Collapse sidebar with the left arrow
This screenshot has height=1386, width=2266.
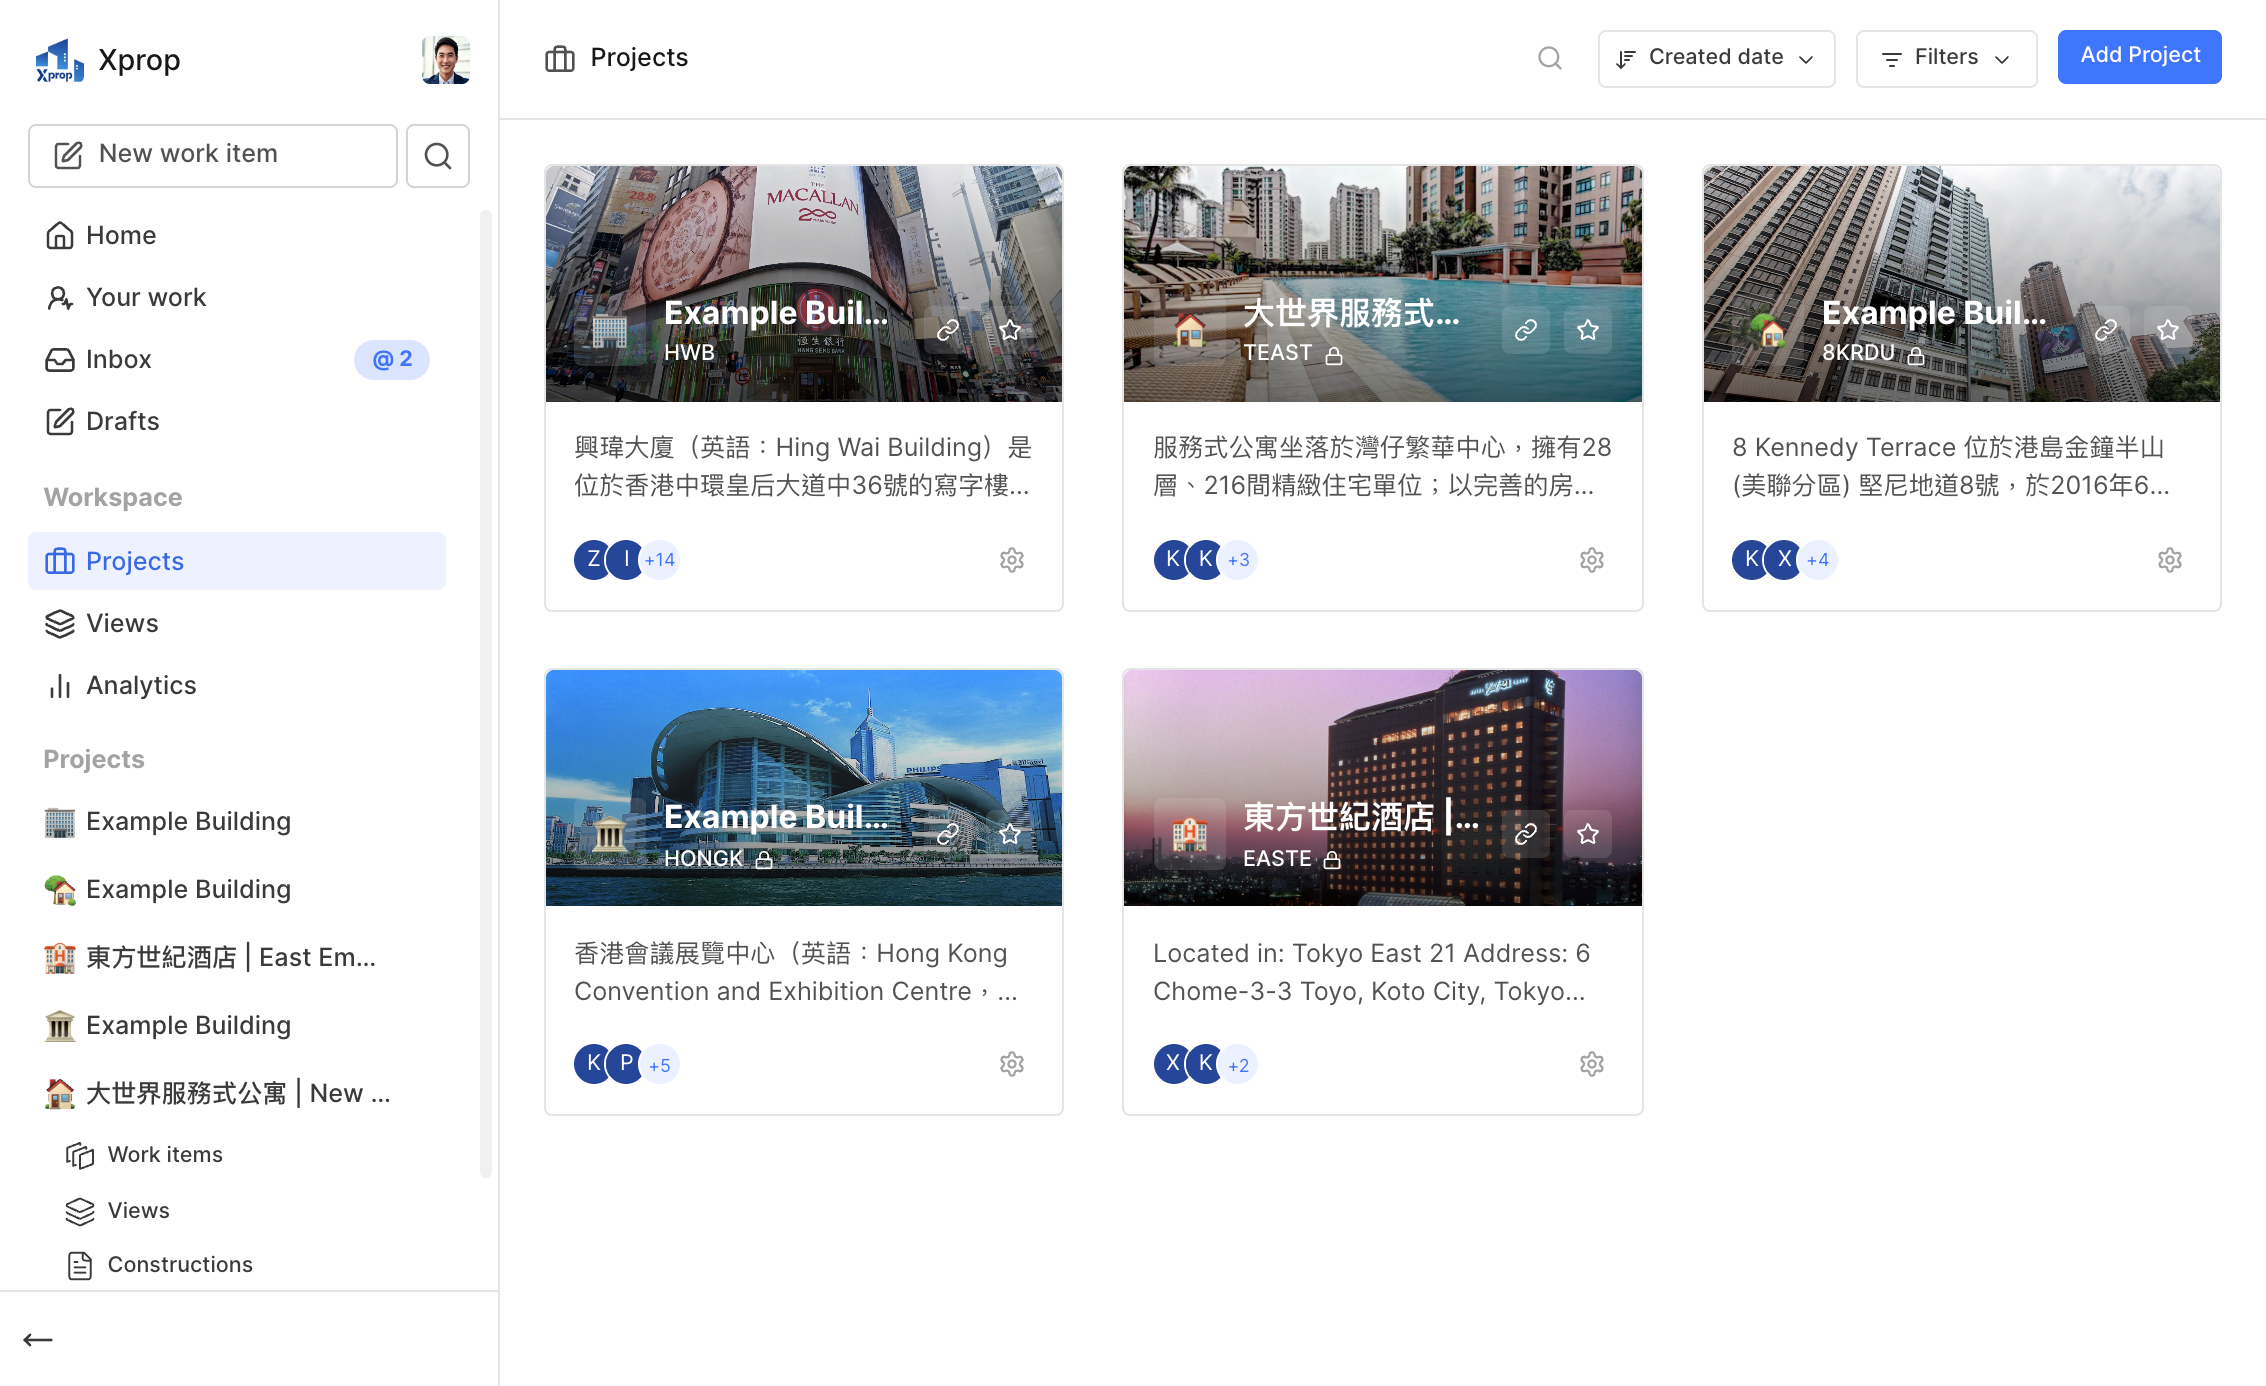[x=38, y=1340]
